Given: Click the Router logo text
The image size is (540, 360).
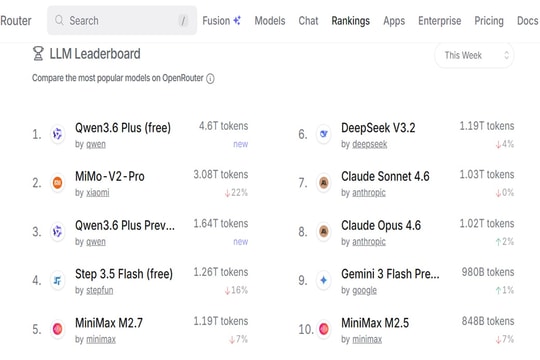Looking at the screenshot, I should [15, 21].
